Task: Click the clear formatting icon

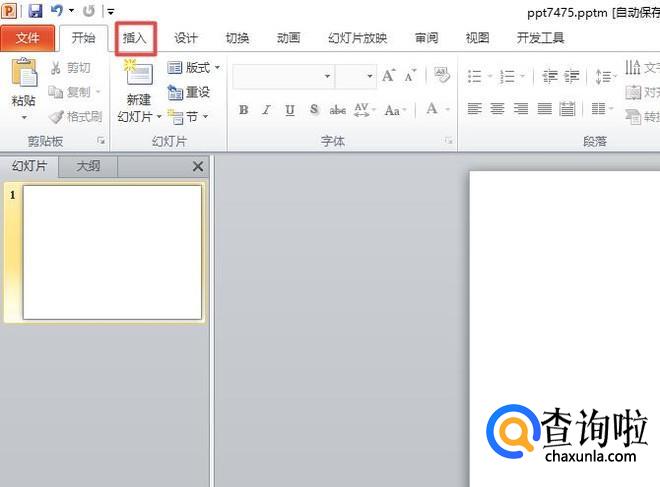Action: pyautogui.click(x=442, y=75)
